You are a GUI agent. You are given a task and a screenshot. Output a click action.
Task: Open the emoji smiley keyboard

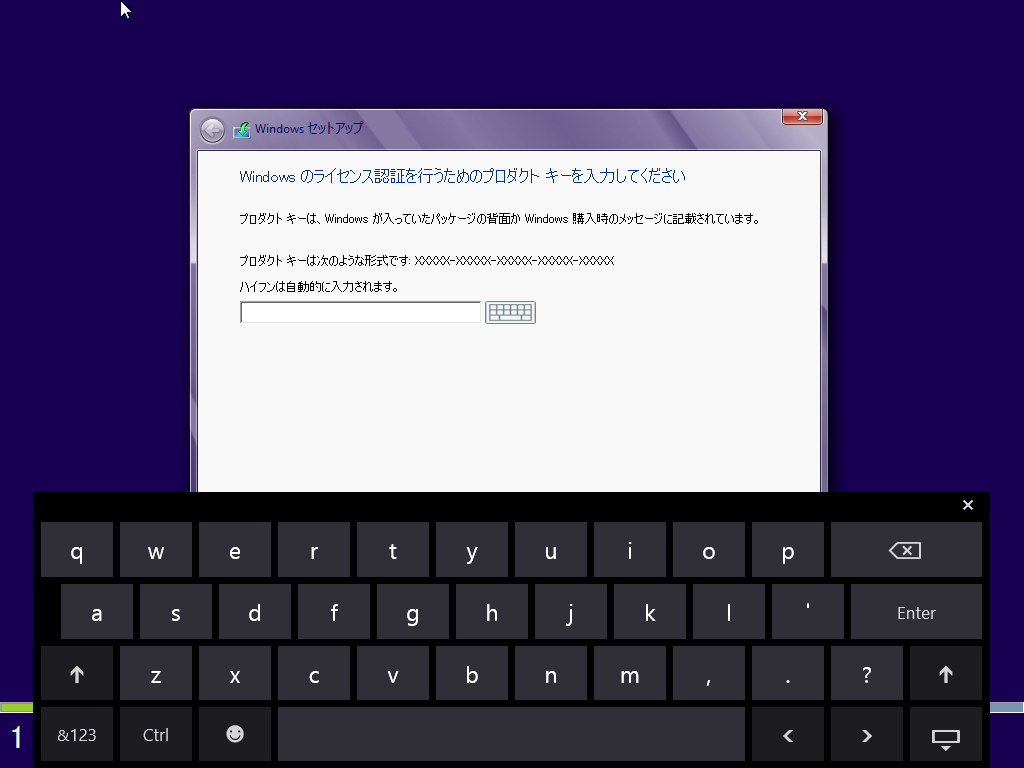[x=235, y=735]
